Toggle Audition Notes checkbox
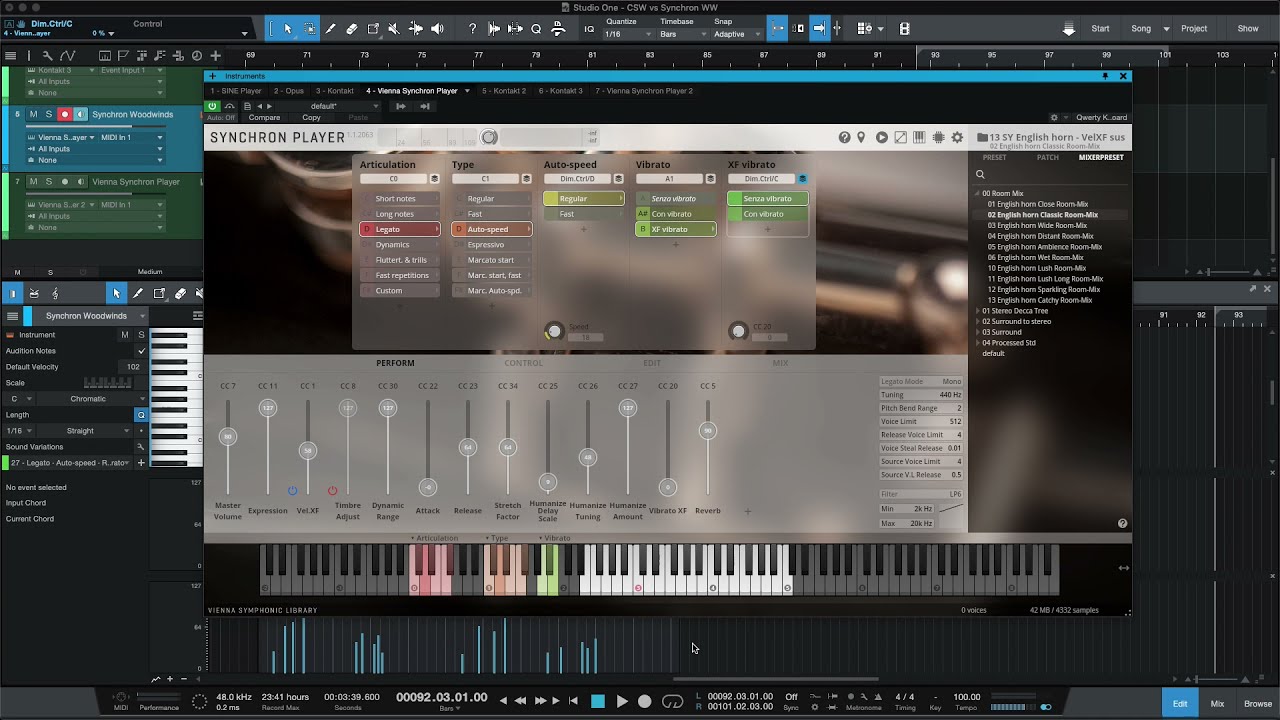 pos(141,351)
